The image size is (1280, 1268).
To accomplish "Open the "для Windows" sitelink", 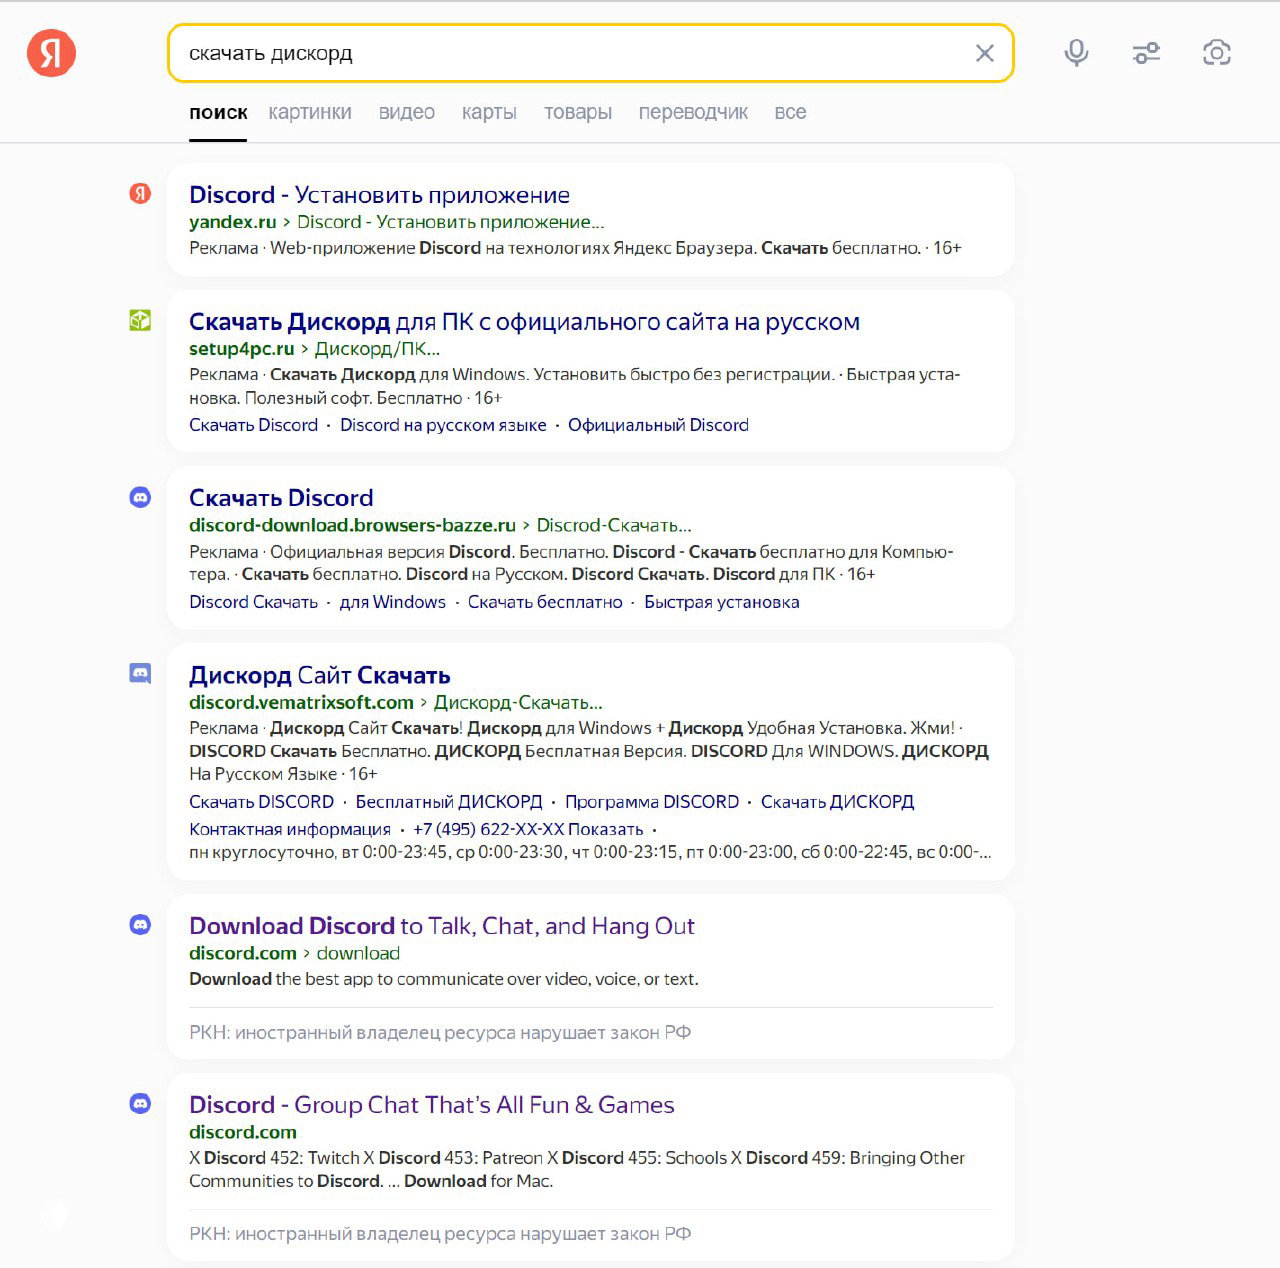I will tap(393, 602).
